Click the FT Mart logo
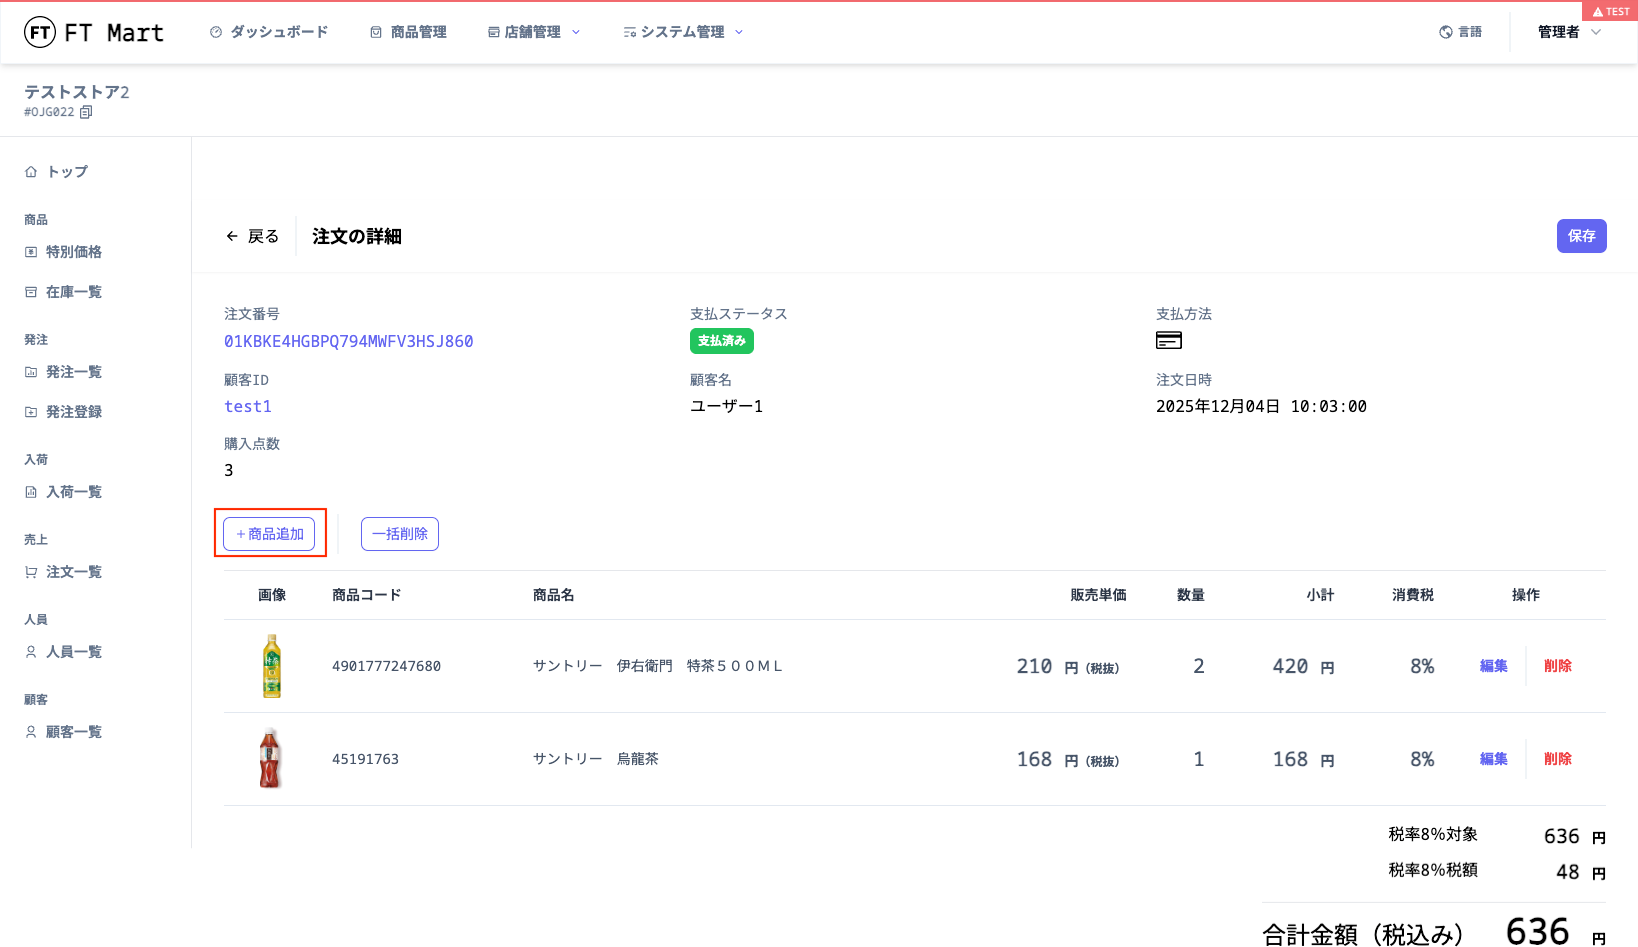1638x947 pixels. pos(94,32)
